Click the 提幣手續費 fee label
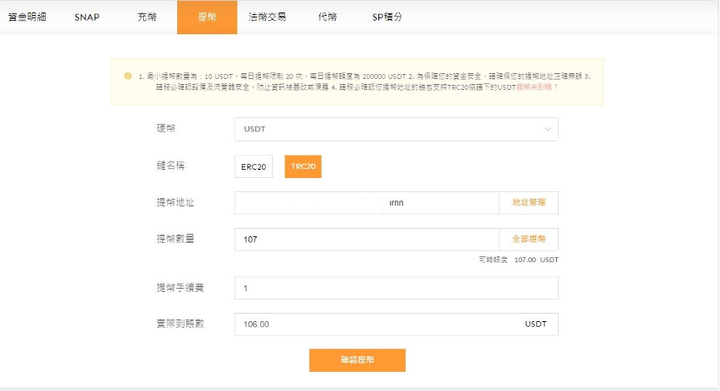Screen dimensions: 720x391 pos(180,288)
